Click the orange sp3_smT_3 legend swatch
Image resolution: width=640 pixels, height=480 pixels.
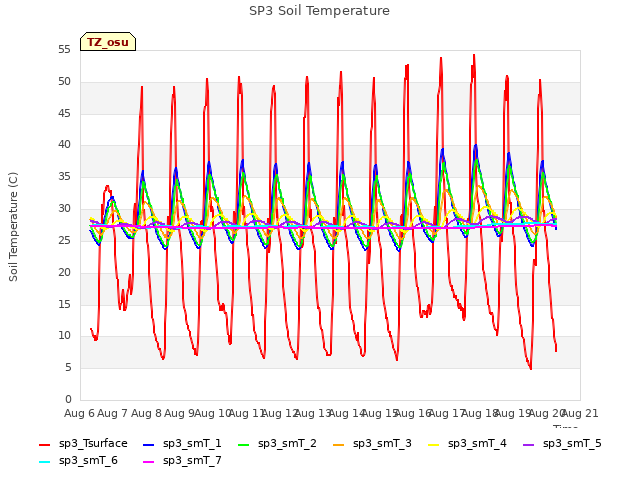[339, 444]
